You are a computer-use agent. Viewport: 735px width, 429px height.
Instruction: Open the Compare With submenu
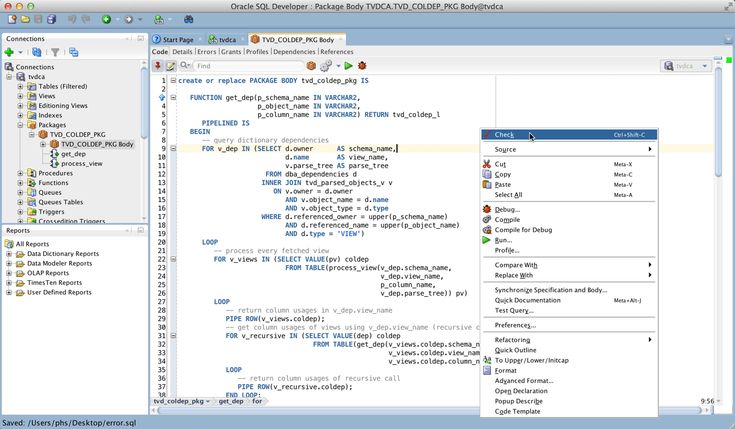(569, 265)
